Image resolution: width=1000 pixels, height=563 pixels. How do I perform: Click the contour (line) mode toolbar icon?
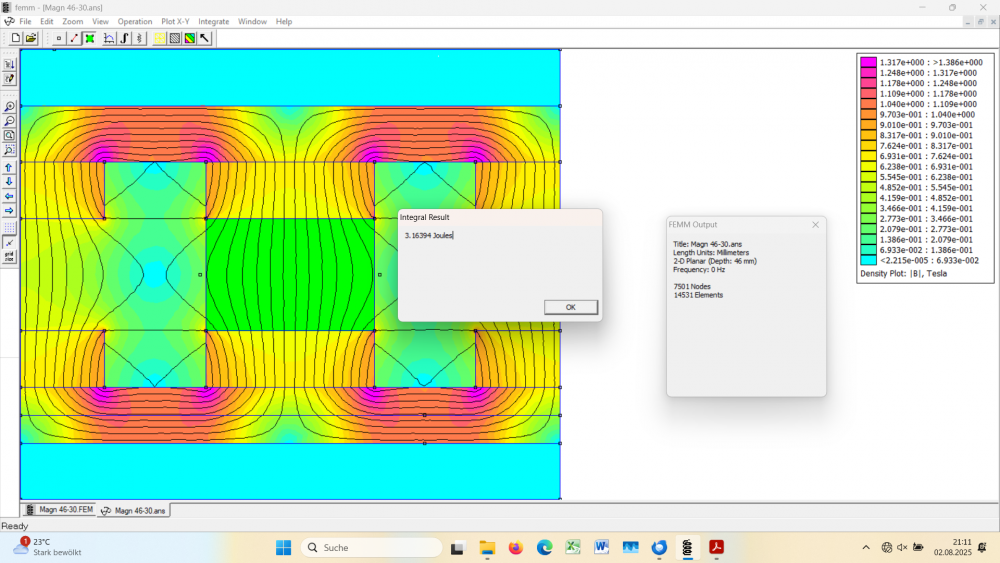[74, 38]
